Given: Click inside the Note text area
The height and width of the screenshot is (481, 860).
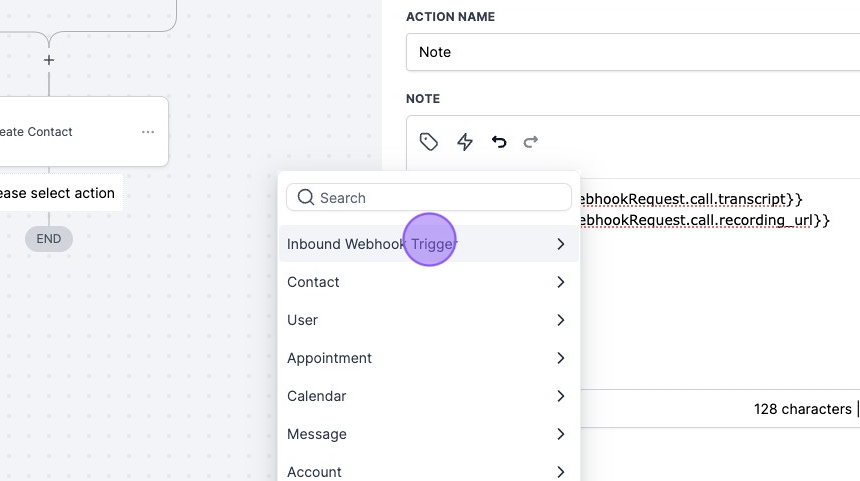Looking at the screenshot, I should coord(720,300).
